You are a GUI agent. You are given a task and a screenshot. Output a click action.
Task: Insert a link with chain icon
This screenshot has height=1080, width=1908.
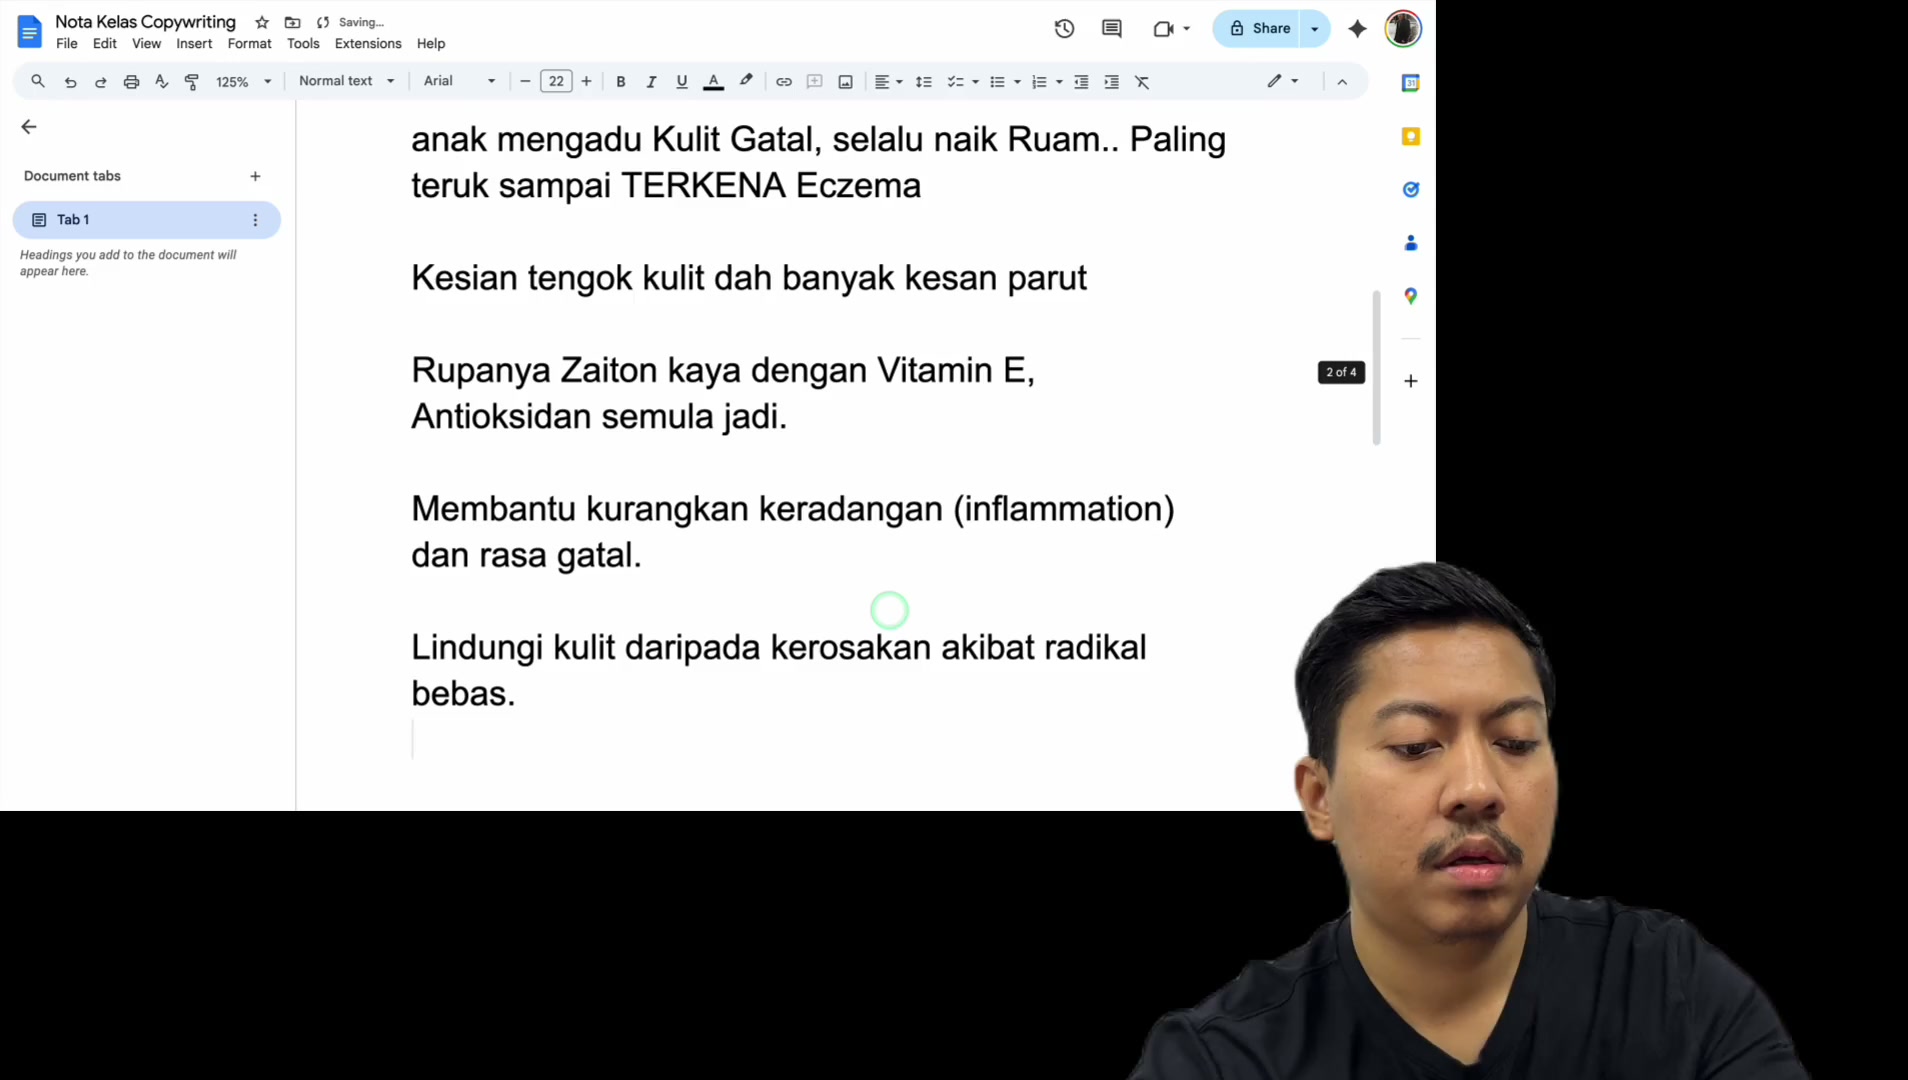coord(784,82)
